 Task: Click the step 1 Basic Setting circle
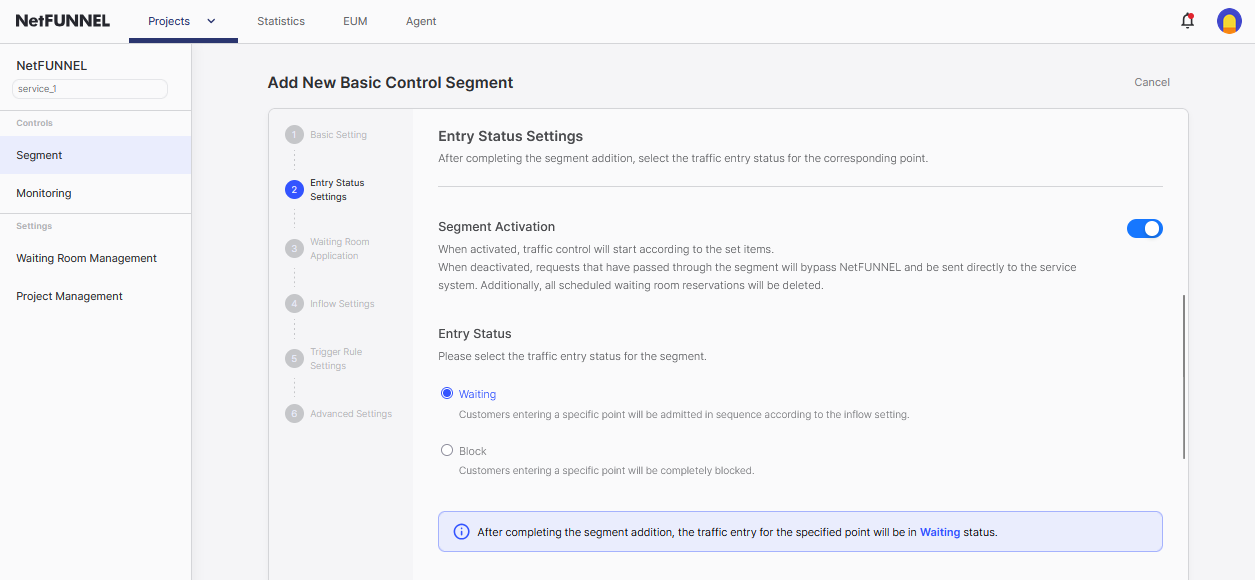coord(294,134)
